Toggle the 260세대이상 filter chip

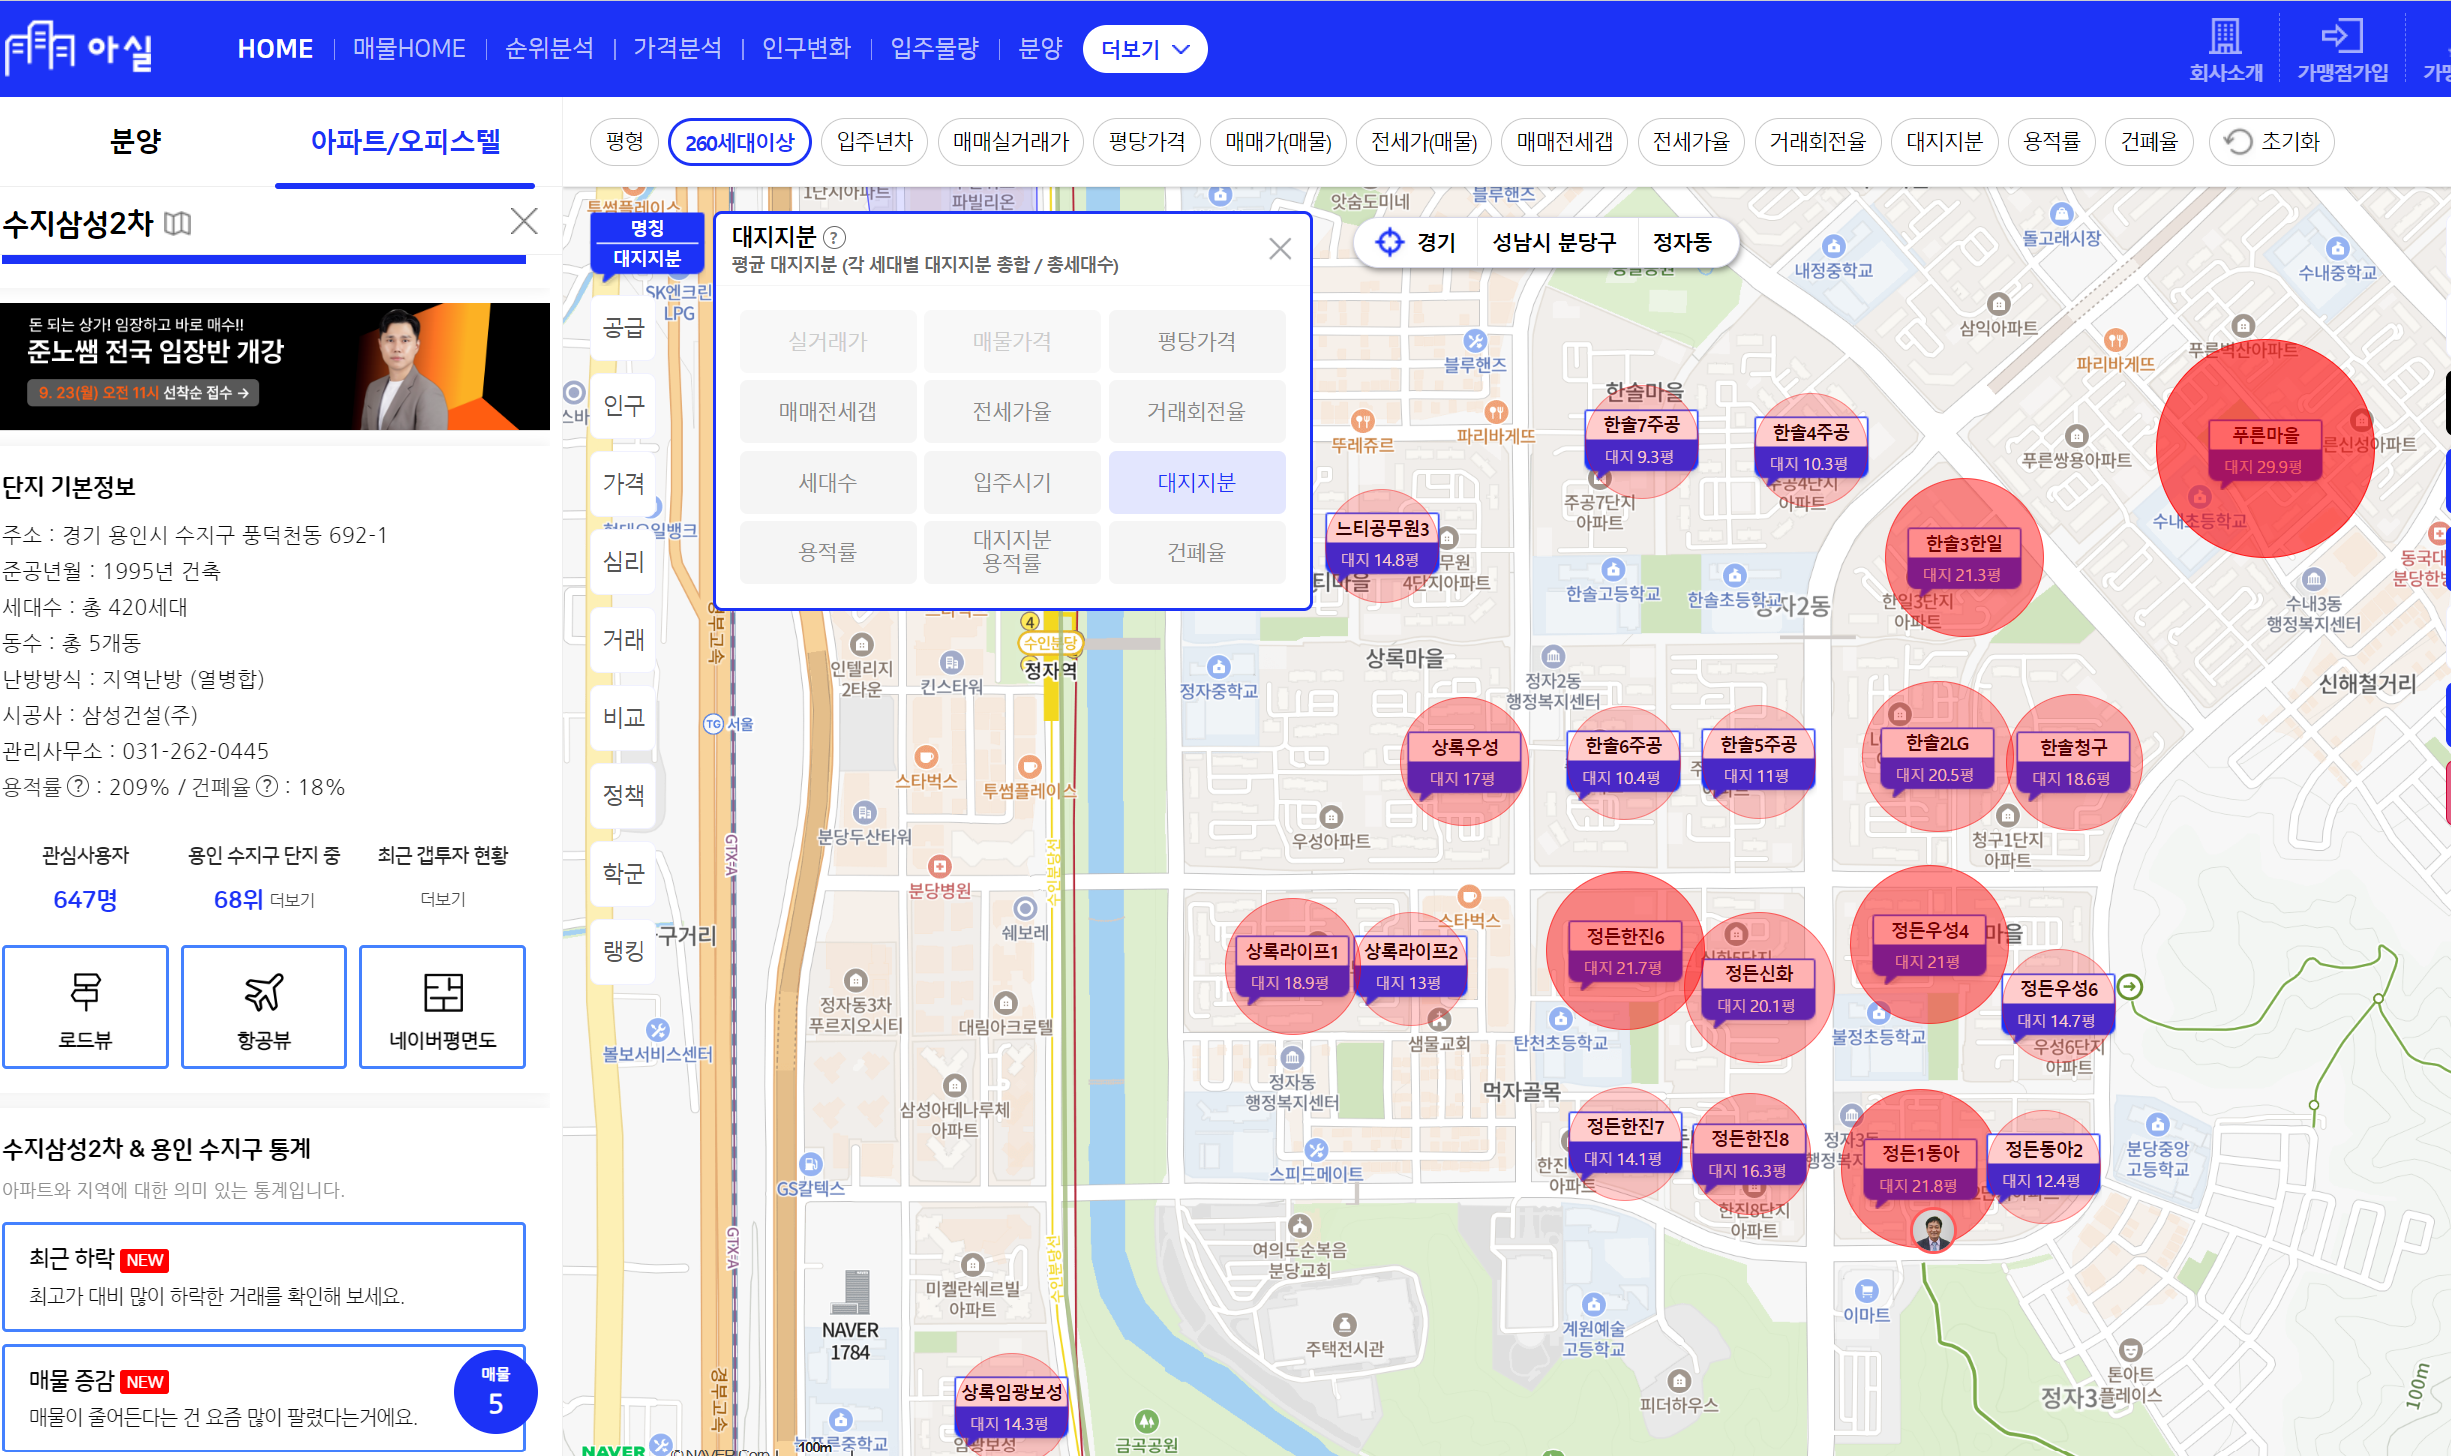pyautogui.click(x=739, y=142)
